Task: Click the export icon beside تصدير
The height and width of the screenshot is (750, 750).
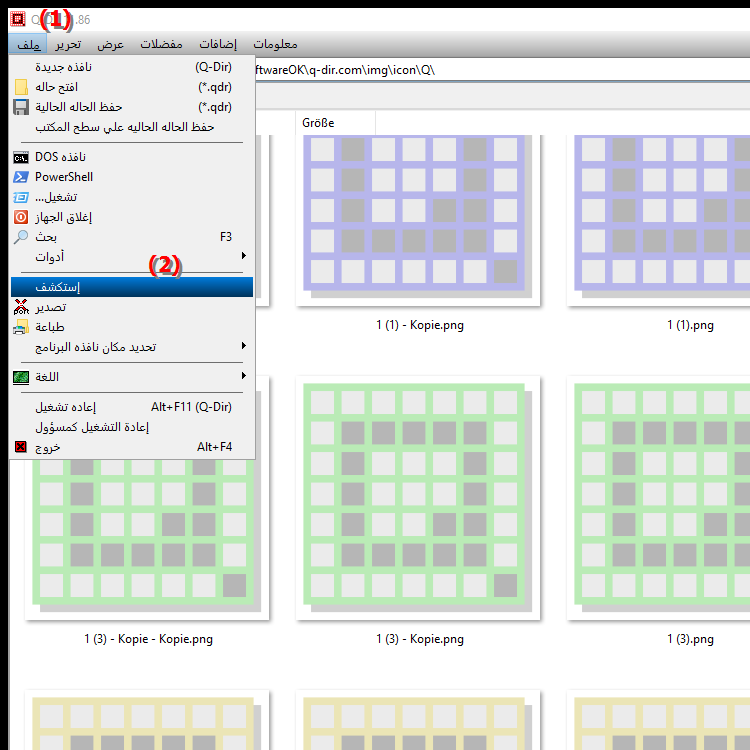Action: (21, 307)
